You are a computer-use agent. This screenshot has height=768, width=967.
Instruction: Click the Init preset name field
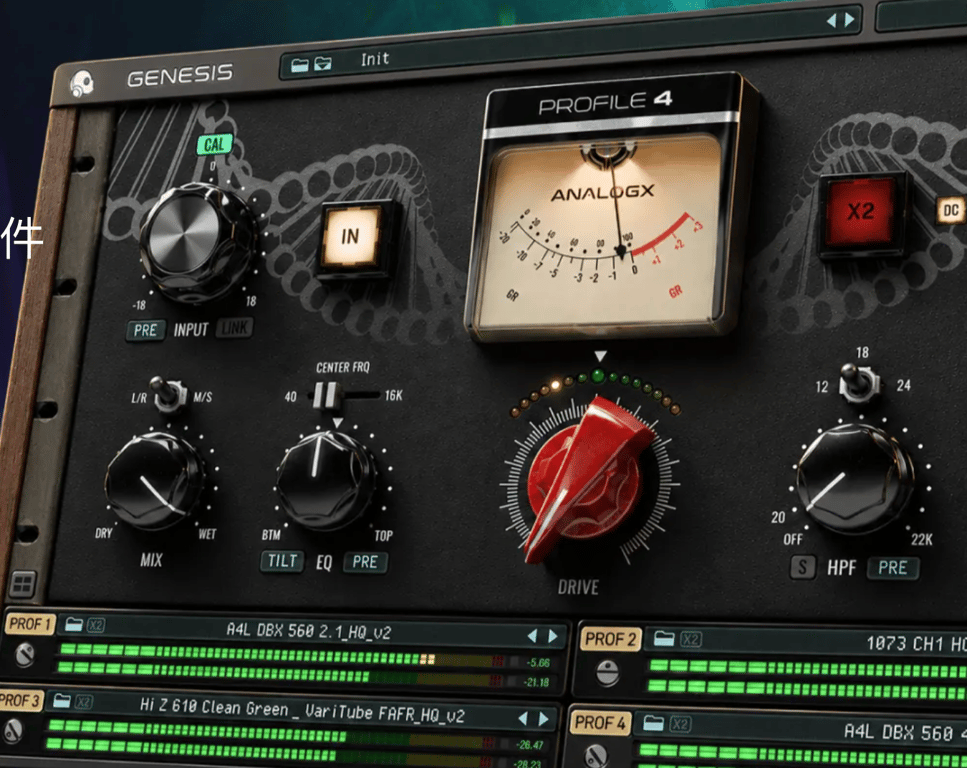[x=375, y=59]
